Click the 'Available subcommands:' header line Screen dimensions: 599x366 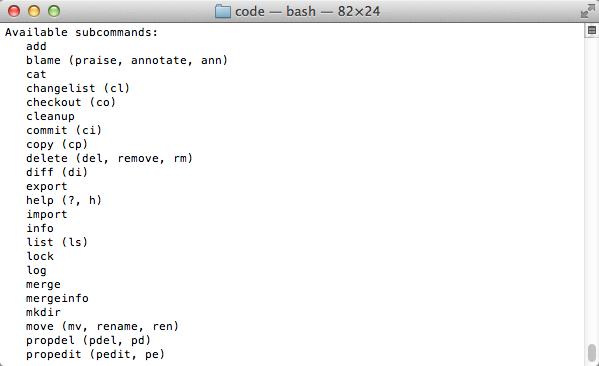(x=81, y=32)
